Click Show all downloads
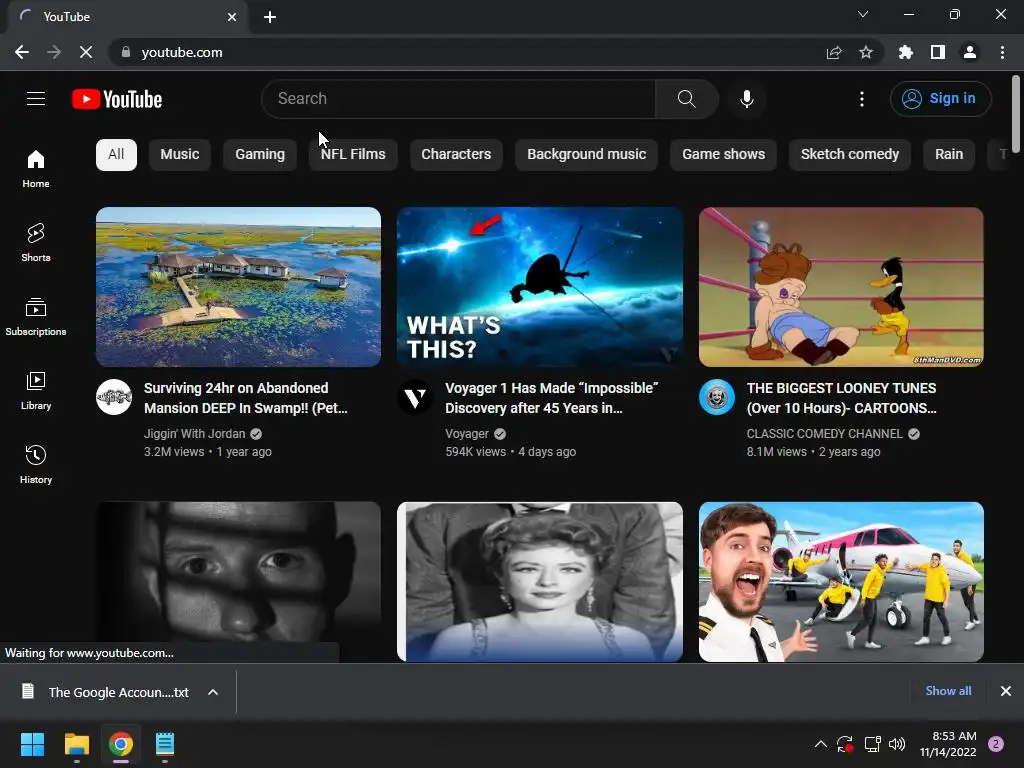The height and width of the screenshot is (768, 1024). [948, 691]
